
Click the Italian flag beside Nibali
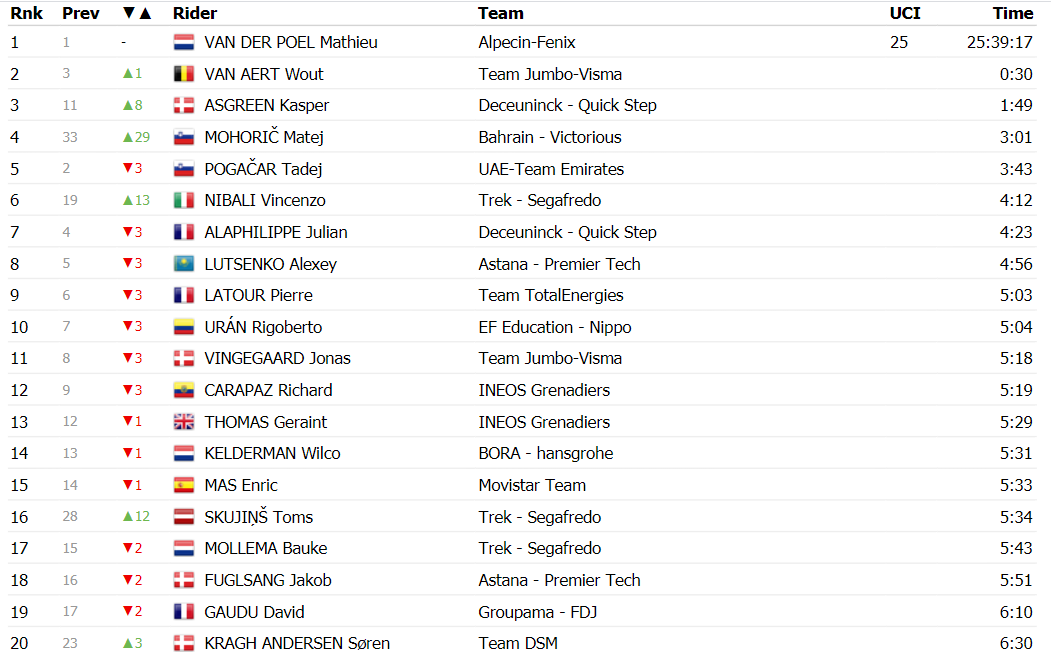click(184, 200)
